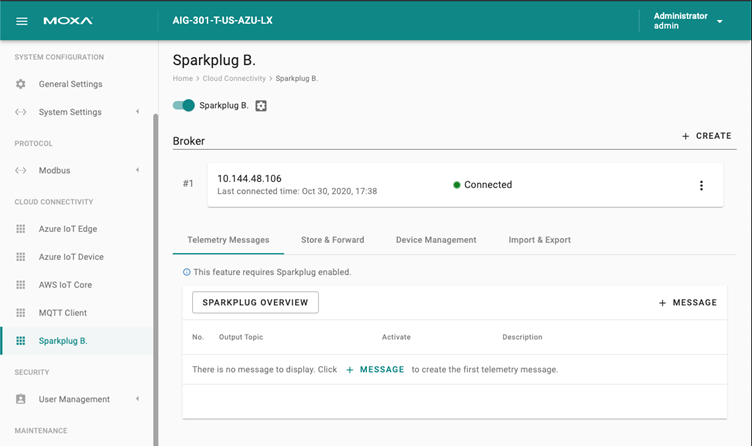
Task: Toggle the Sparkplug B. enable switch
Action: 184,105
